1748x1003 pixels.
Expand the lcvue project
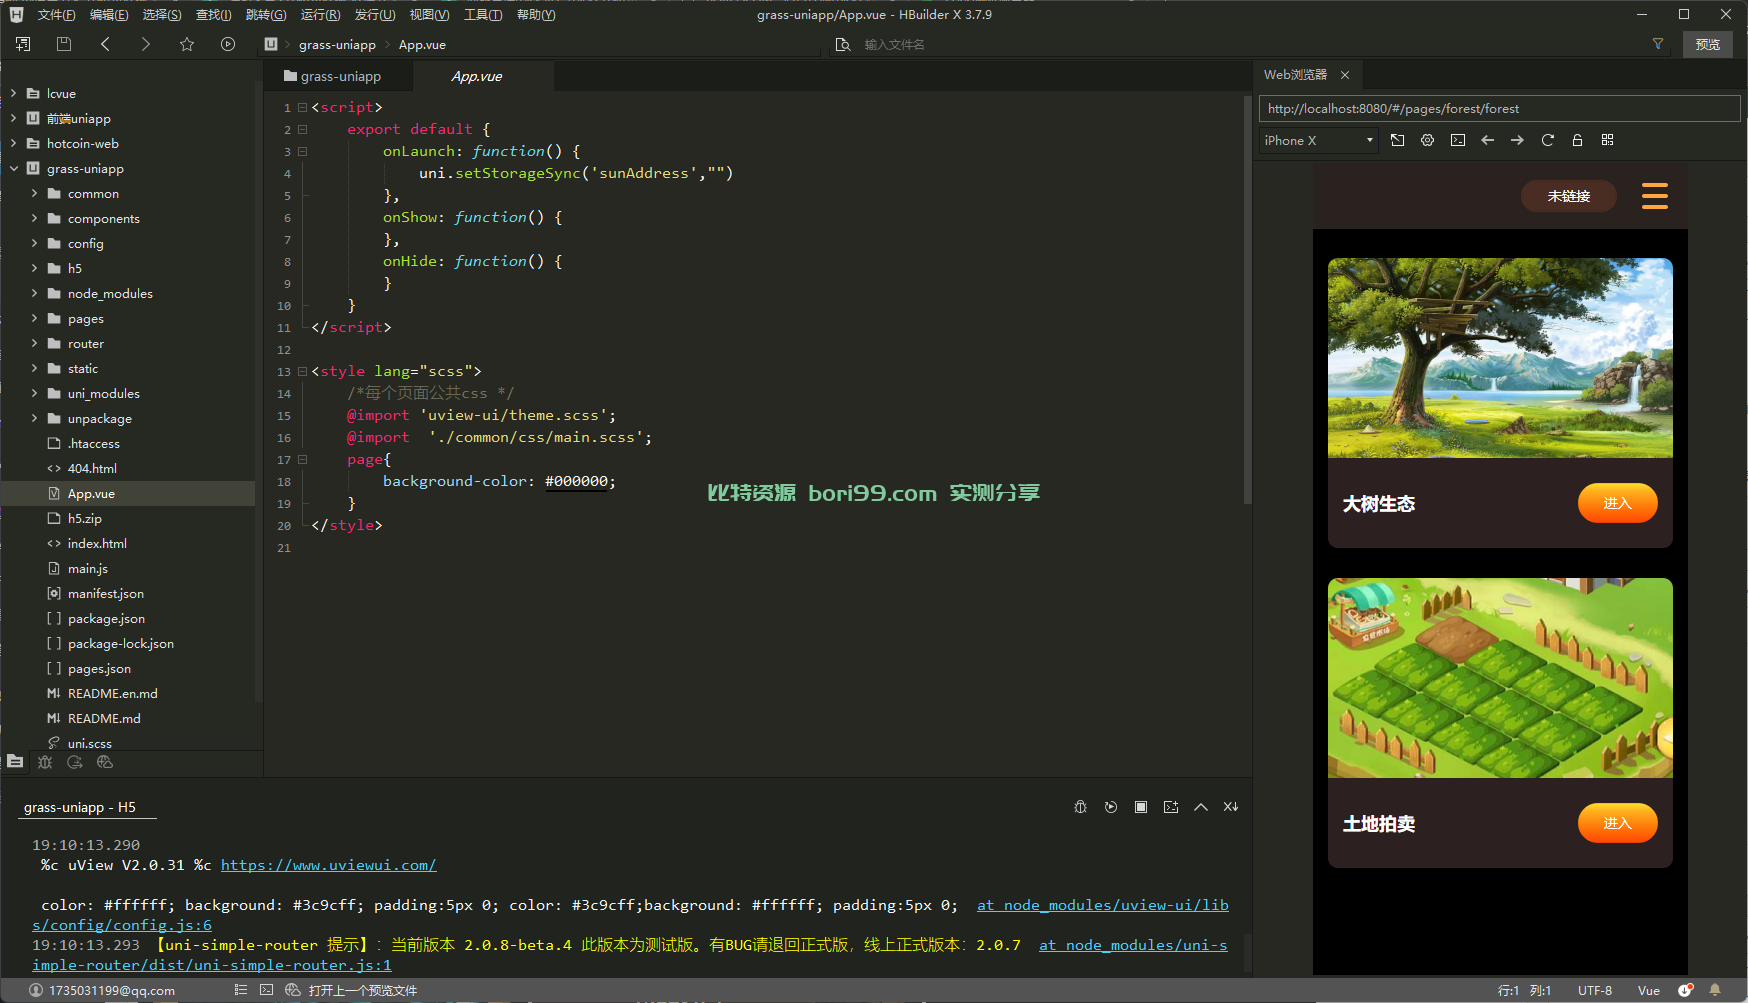[13, 93]
